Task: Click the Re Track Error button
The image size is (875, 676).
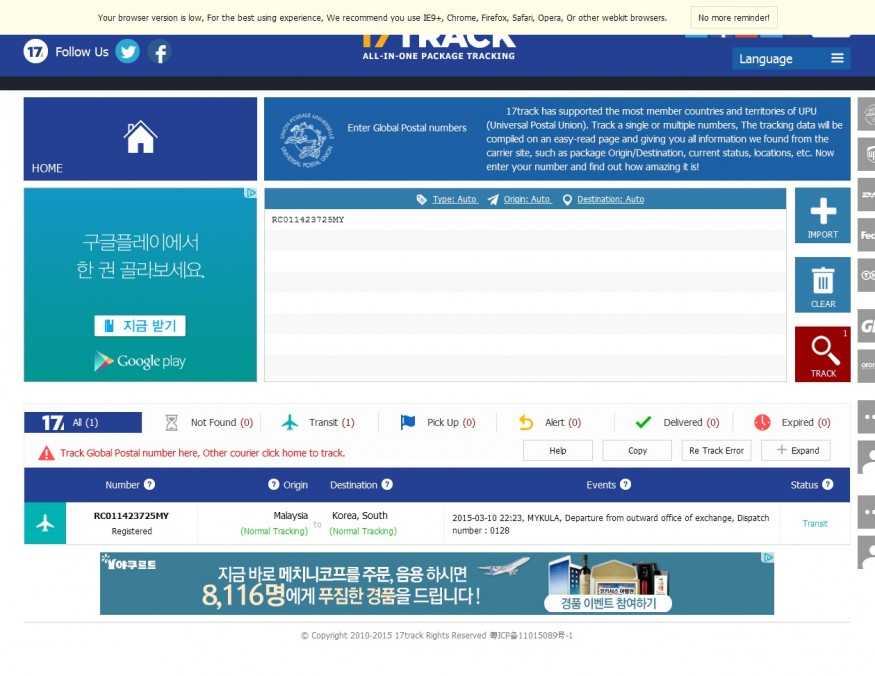Action: pos(716,451)
